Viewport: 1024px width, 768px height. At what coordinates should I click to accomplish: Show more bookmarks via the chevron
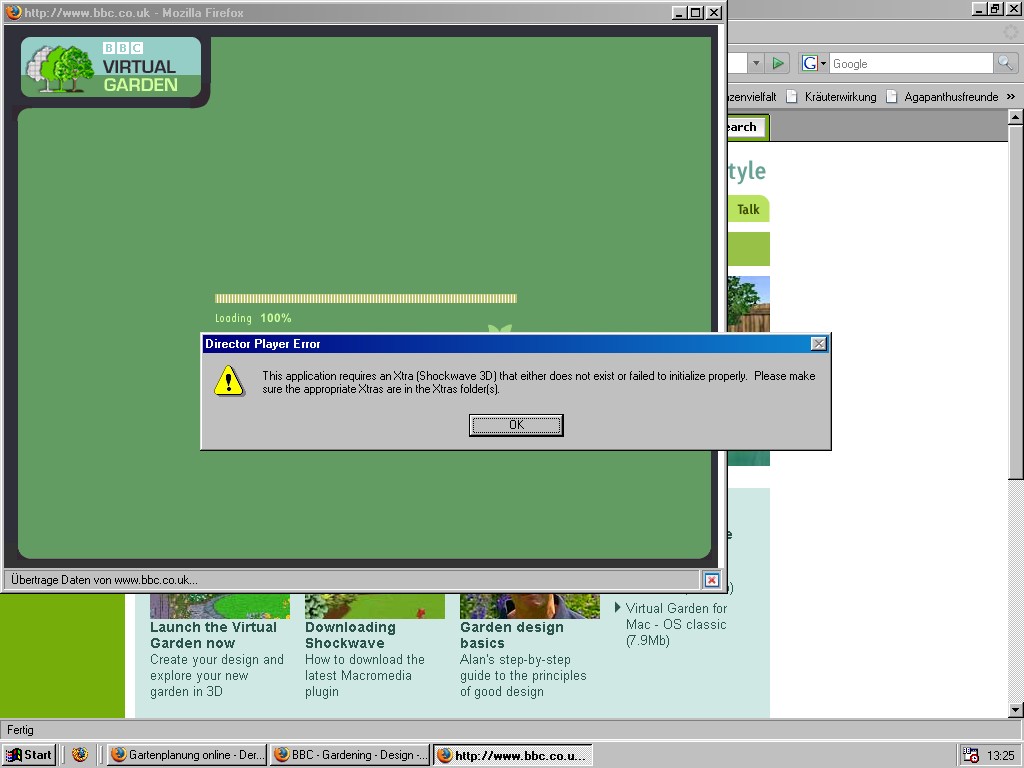1010,96
